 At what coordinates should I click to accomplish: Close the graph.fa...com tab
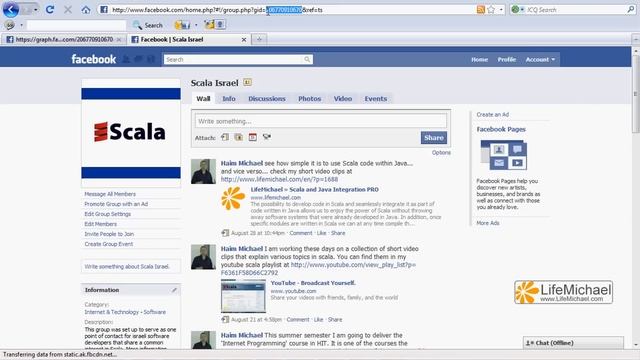pyautogui.click(x=119, y=40)
